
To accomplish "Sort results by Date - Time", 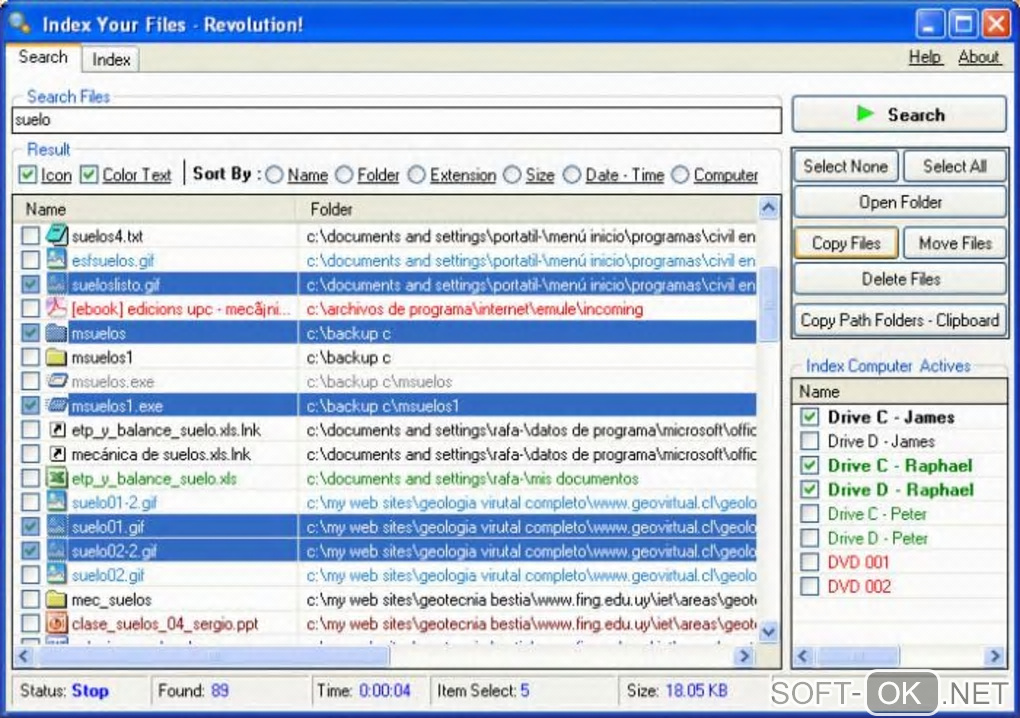I will point(572,175).
